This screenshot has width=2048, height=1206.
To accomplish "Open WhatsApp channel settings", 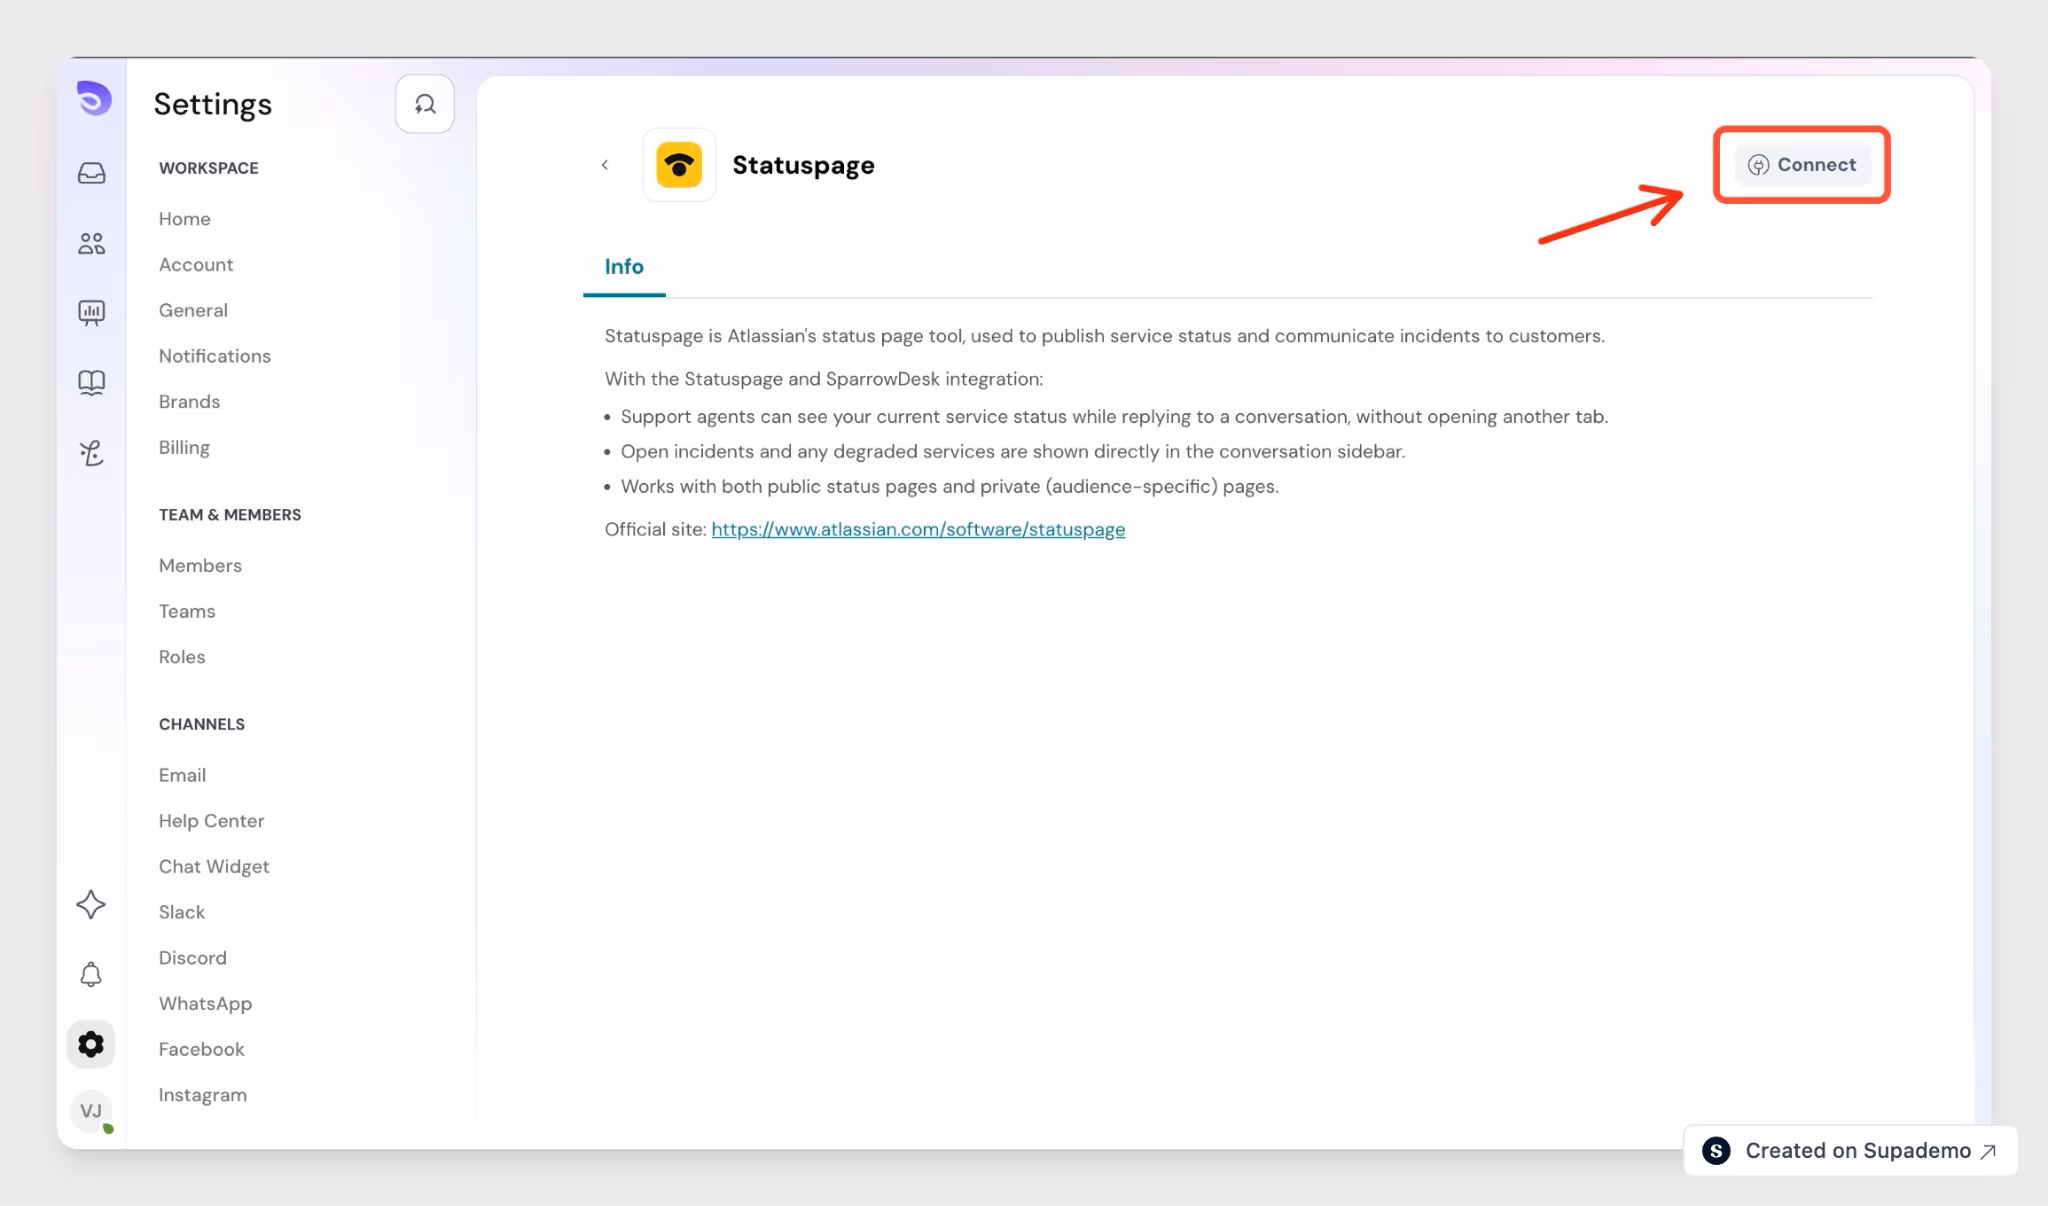I will point(205,1003).
